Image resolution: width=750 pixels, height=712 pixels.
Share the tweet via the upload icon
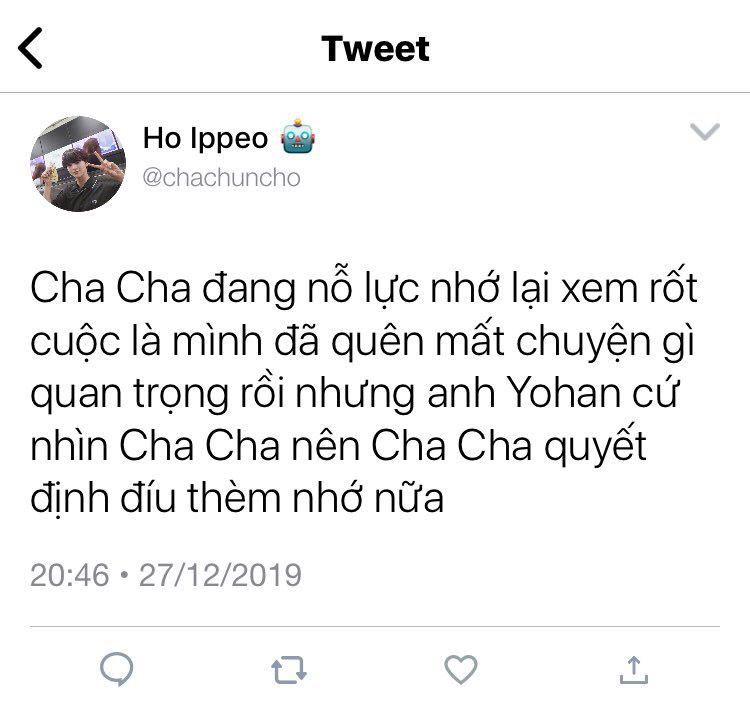[633, 669]
